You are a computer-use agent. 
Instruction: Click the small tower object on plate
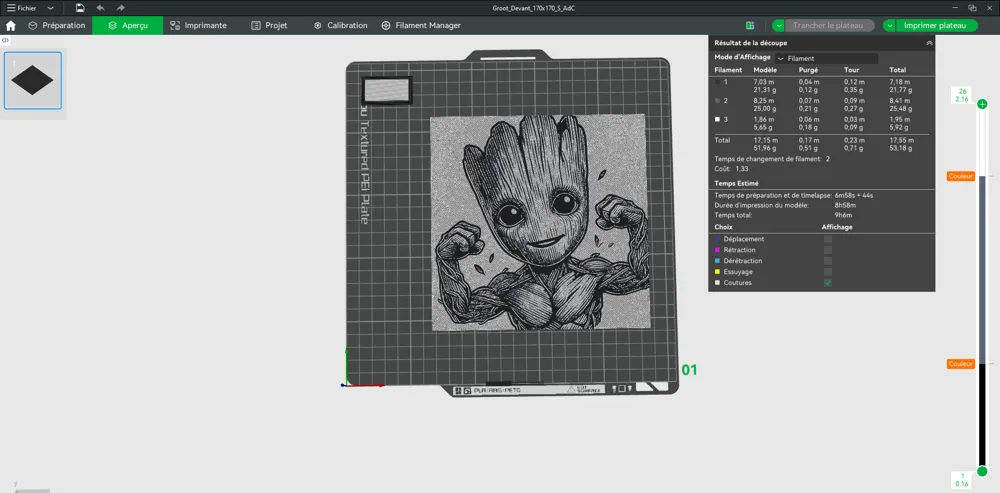(387, 90)
